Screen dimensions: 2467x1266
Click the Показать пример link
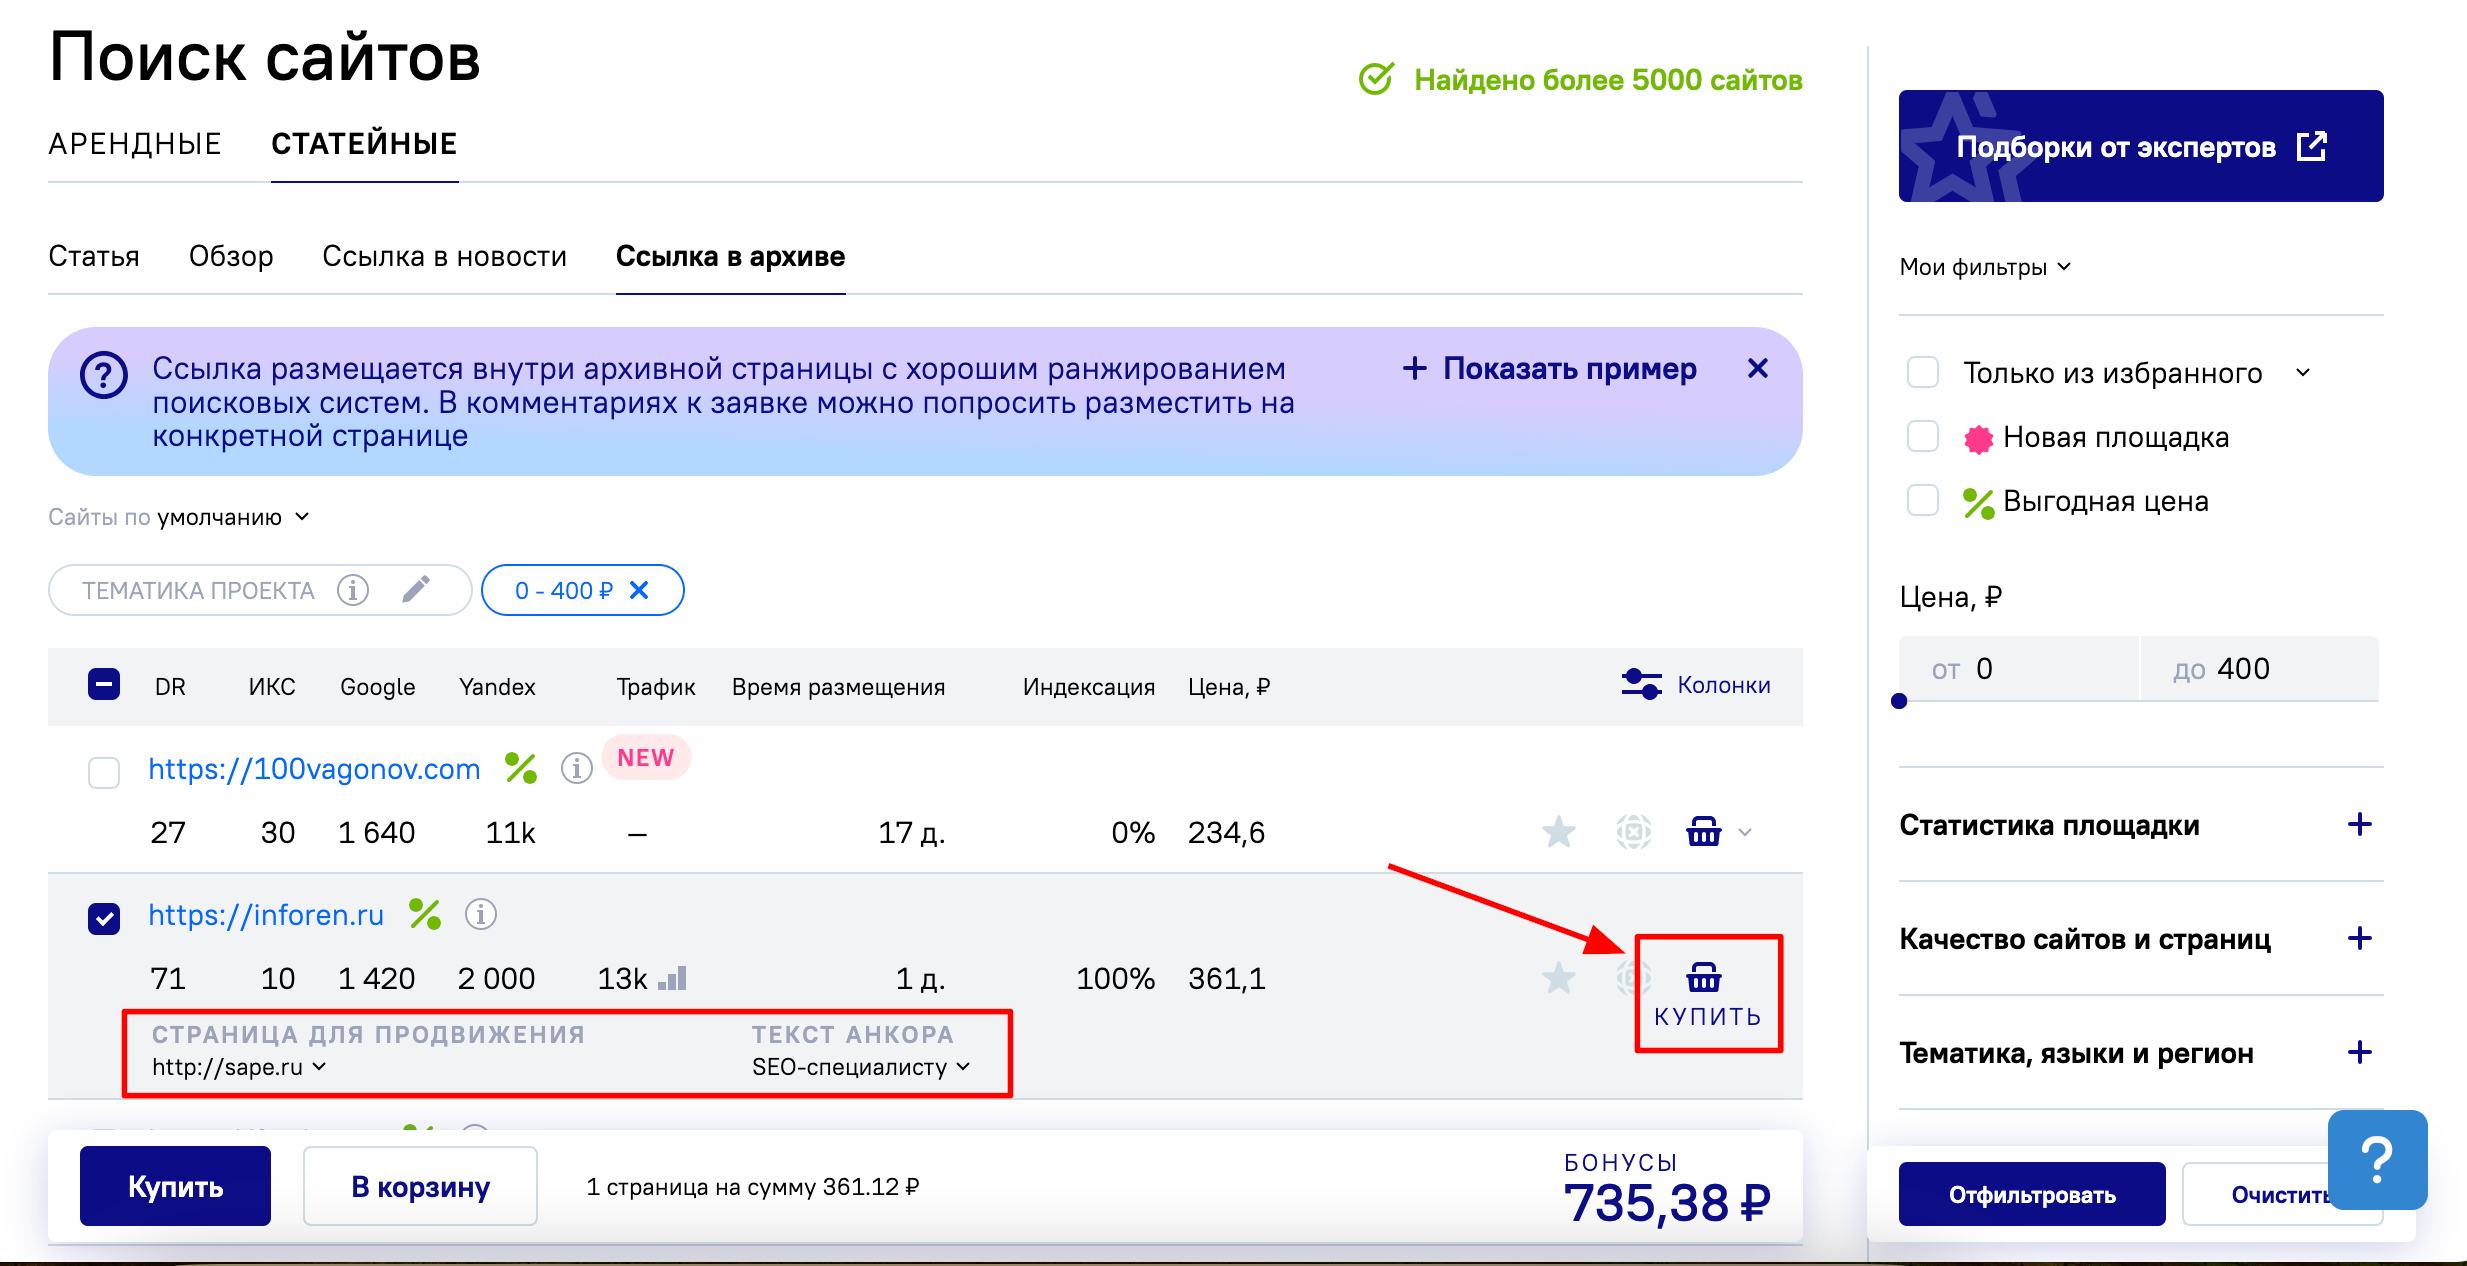click(1550, 368)
